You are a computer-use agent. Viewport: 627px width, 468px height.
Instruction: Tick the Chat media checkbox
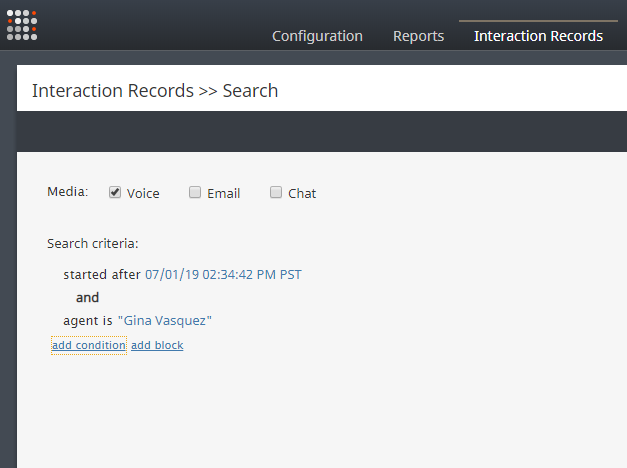[276, 192]
